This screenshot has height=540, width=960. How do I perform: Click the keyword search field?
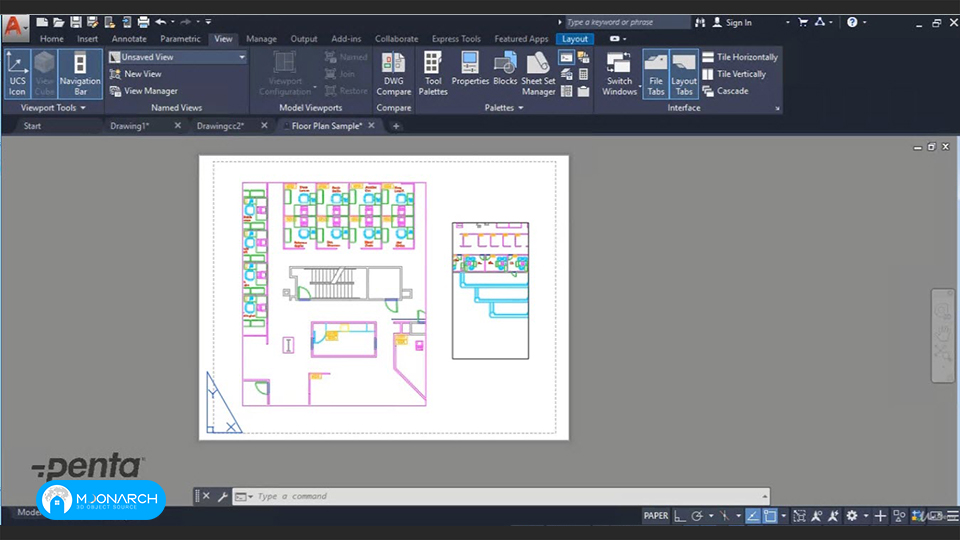pyautogui.click(x=628, y=22)
